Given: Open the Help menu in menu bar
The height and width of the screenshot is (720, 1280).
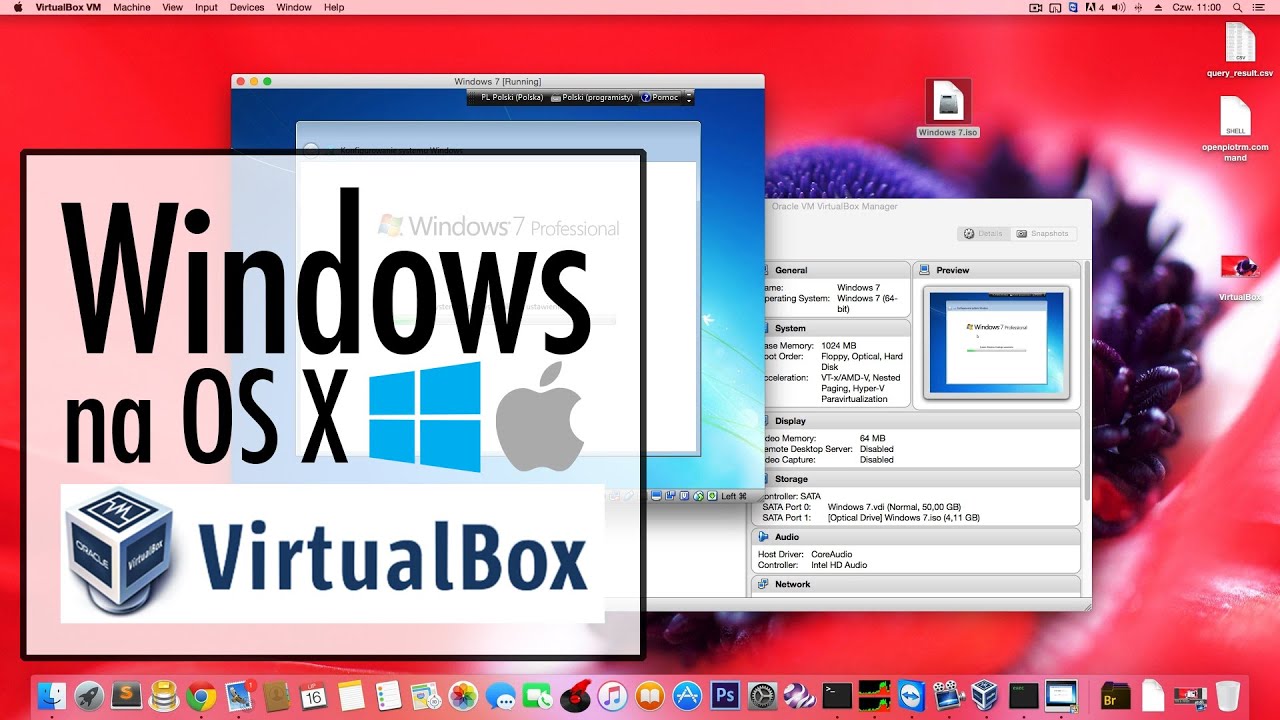Looking at the screenshot, I should [334, 7].
